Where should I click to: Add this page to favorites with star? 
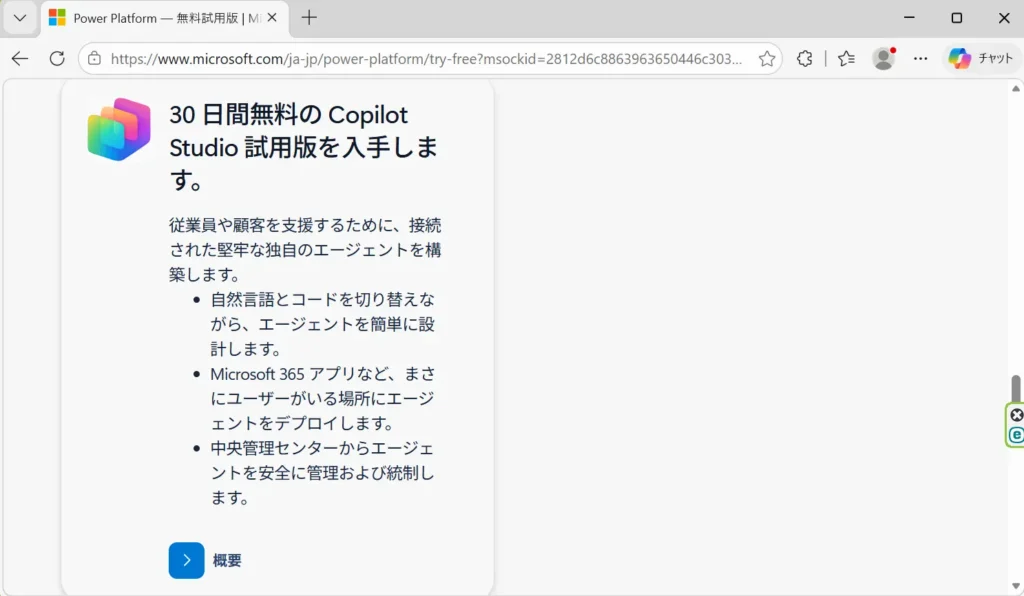click(767, 59)
